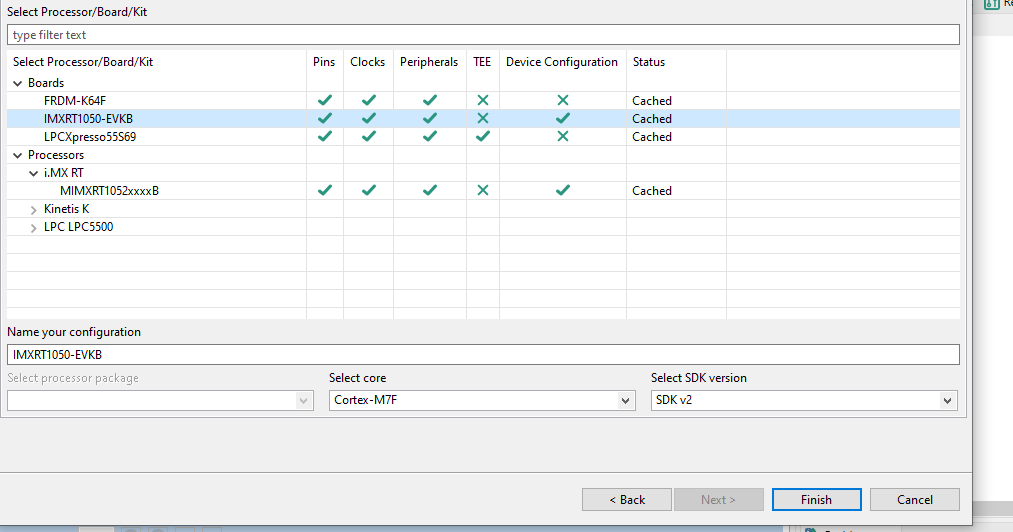
Task: Click Pins checkmark for FRDM-K64F
Action: pyautogui.click(x=324, y=101)
